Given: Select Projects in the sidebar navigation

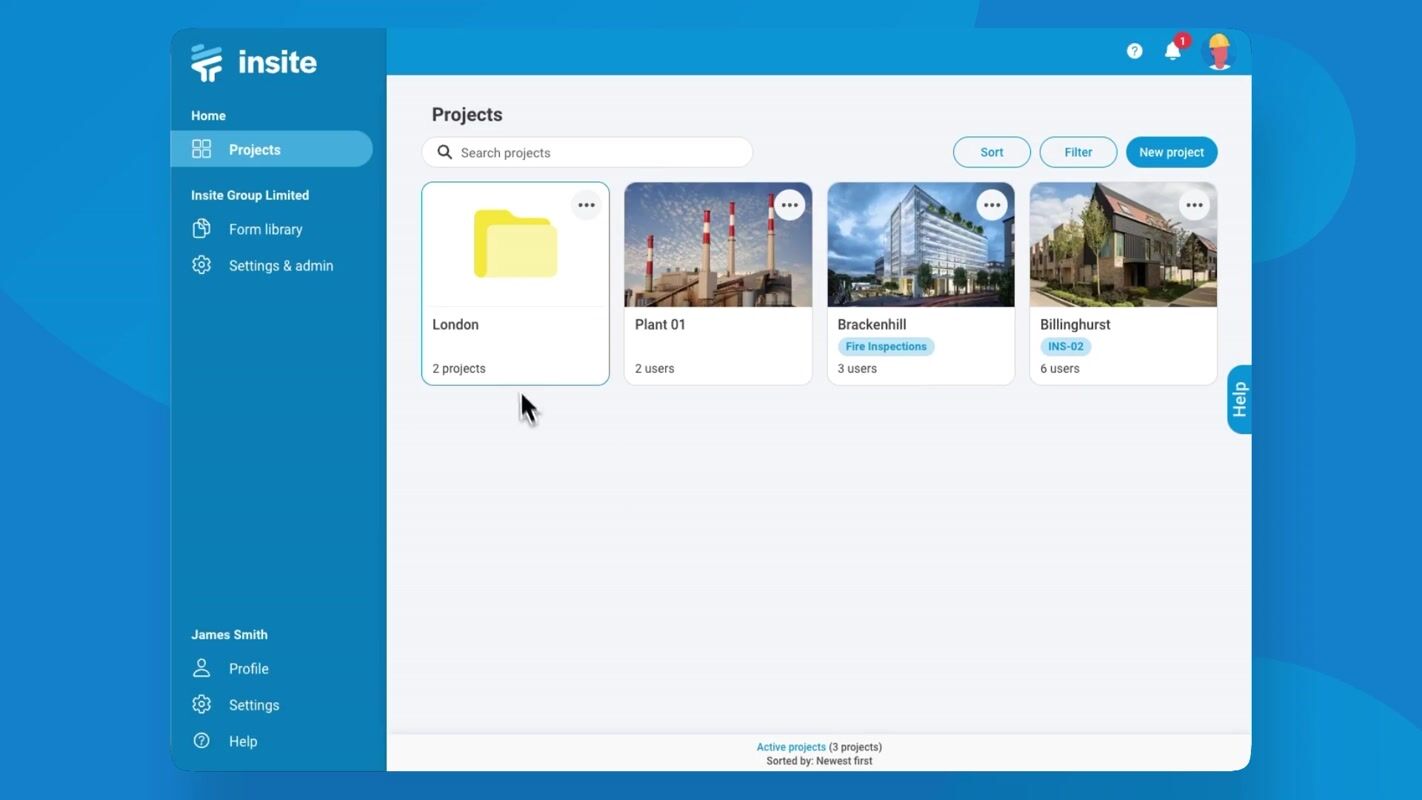Looking at the screenshot, I should point(254,150).
